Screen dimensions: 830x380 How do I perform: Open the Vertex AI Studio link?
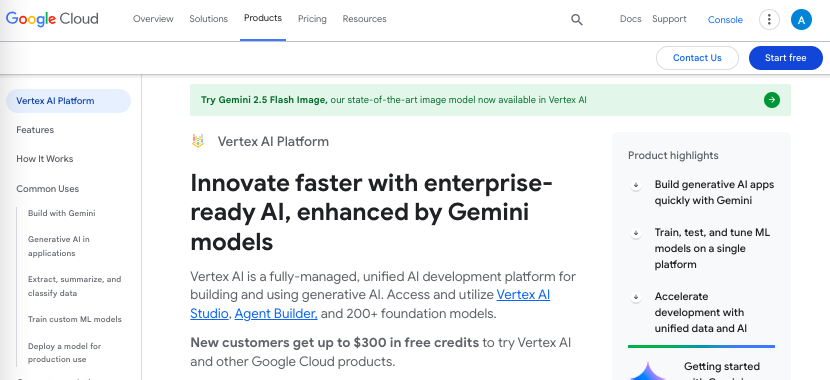[x=370, y=303]
